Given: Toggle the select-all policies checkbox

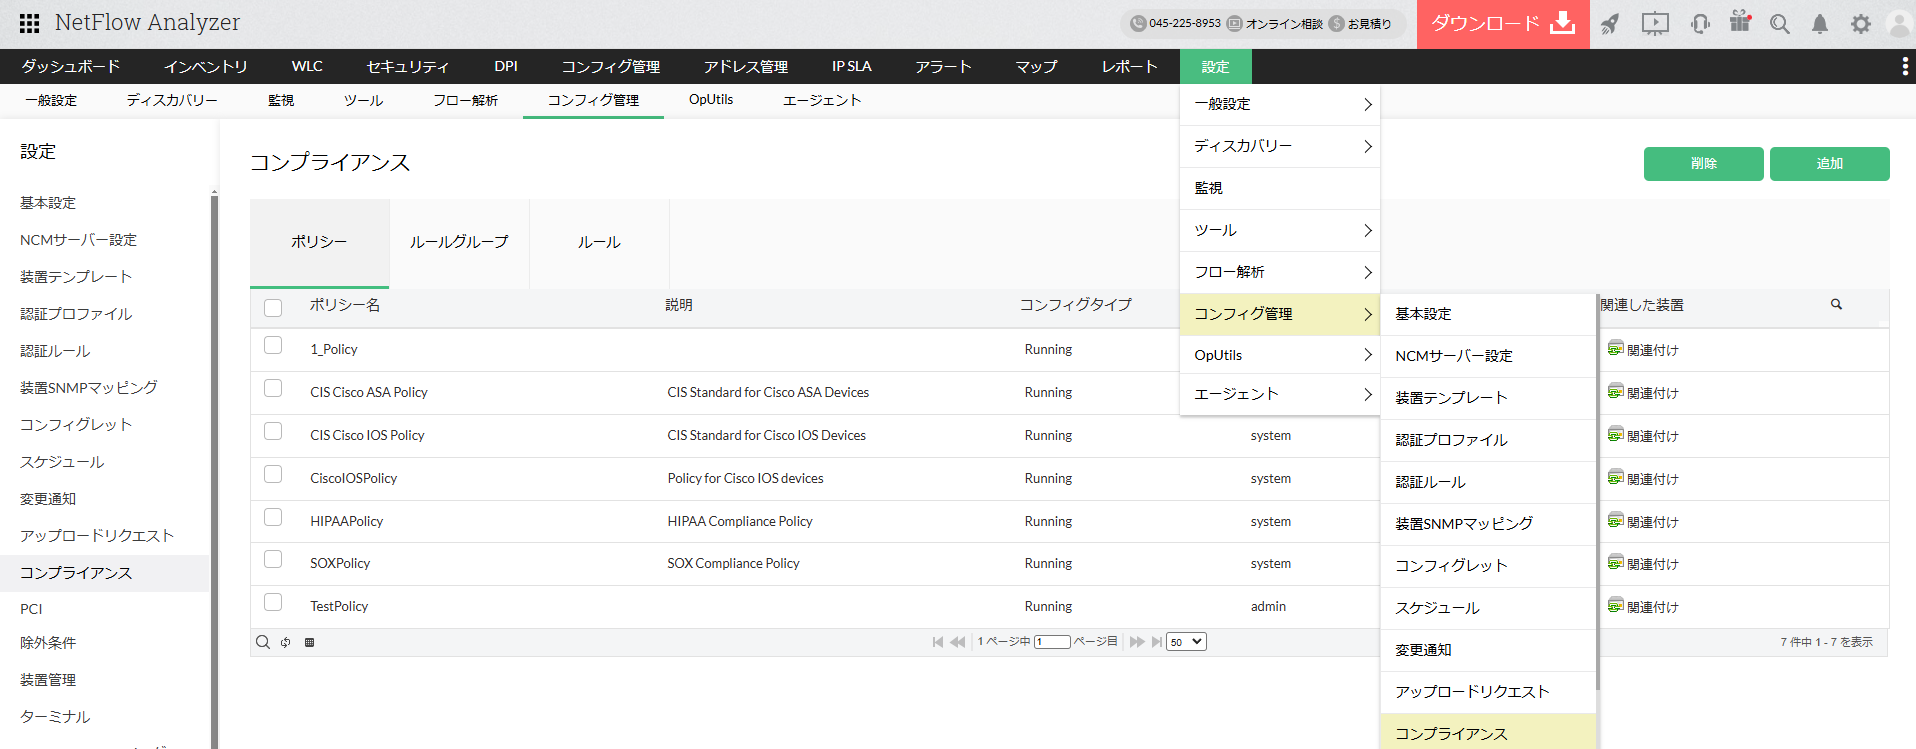Looking at the screenshot, I should (x=273, y=307).
